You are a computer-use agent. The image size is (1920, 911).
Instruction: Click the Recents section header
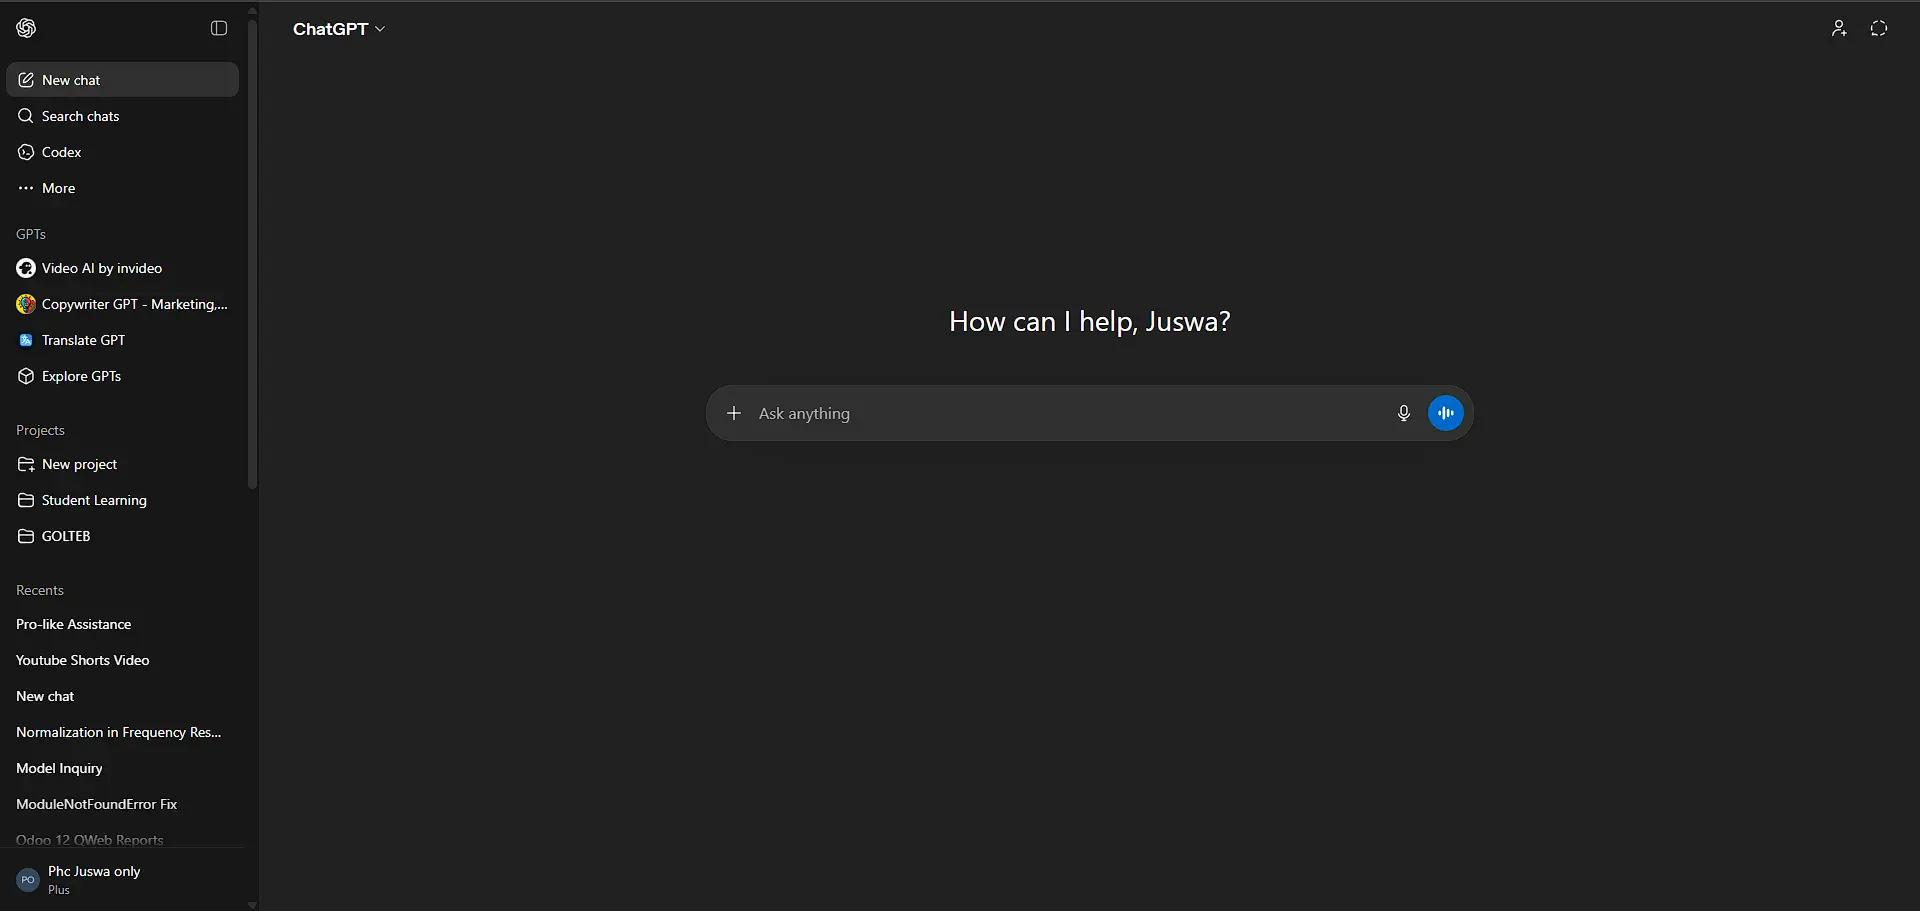[x=40, y=590]
